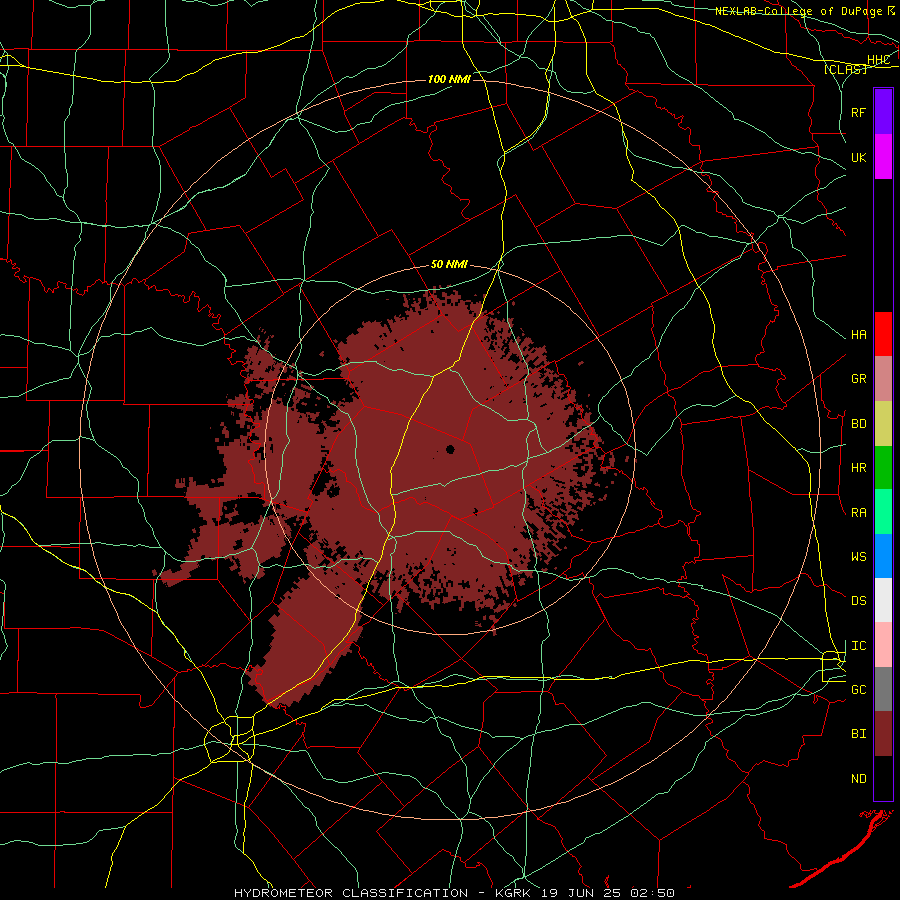
Task: Click the BI legend label
Action: 858,734
